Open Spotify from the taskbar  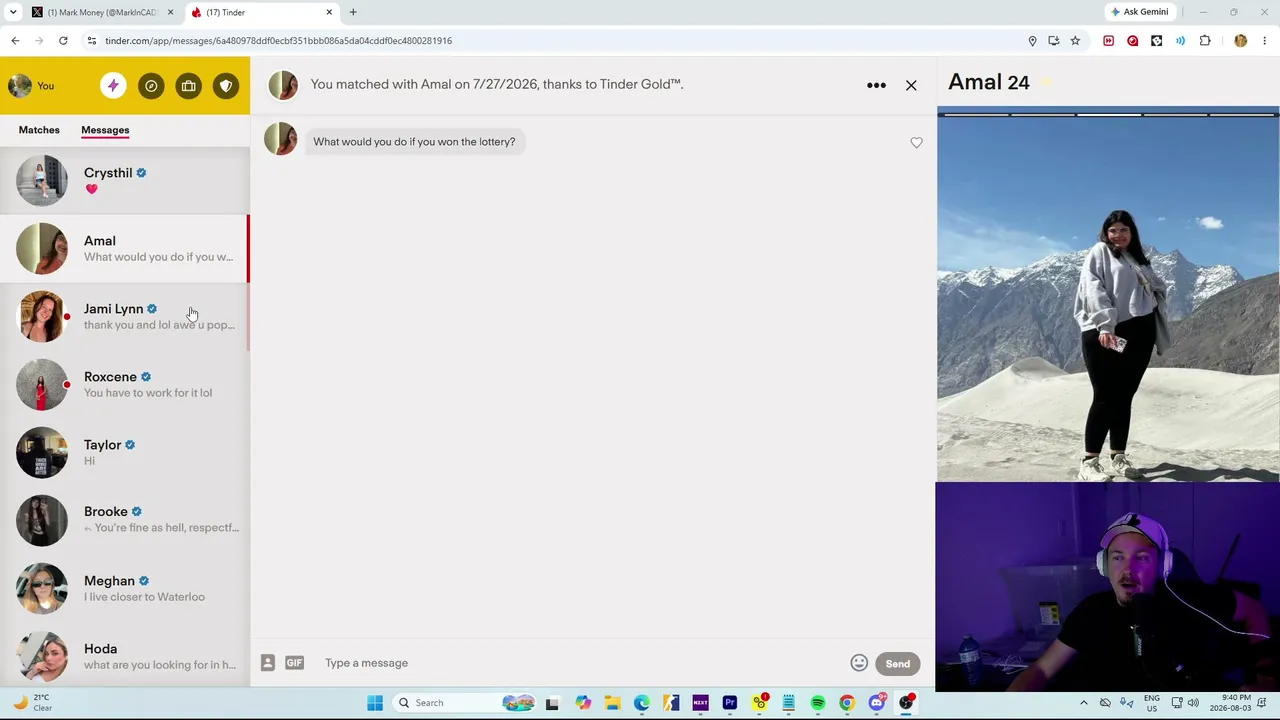tap(818, 703)
